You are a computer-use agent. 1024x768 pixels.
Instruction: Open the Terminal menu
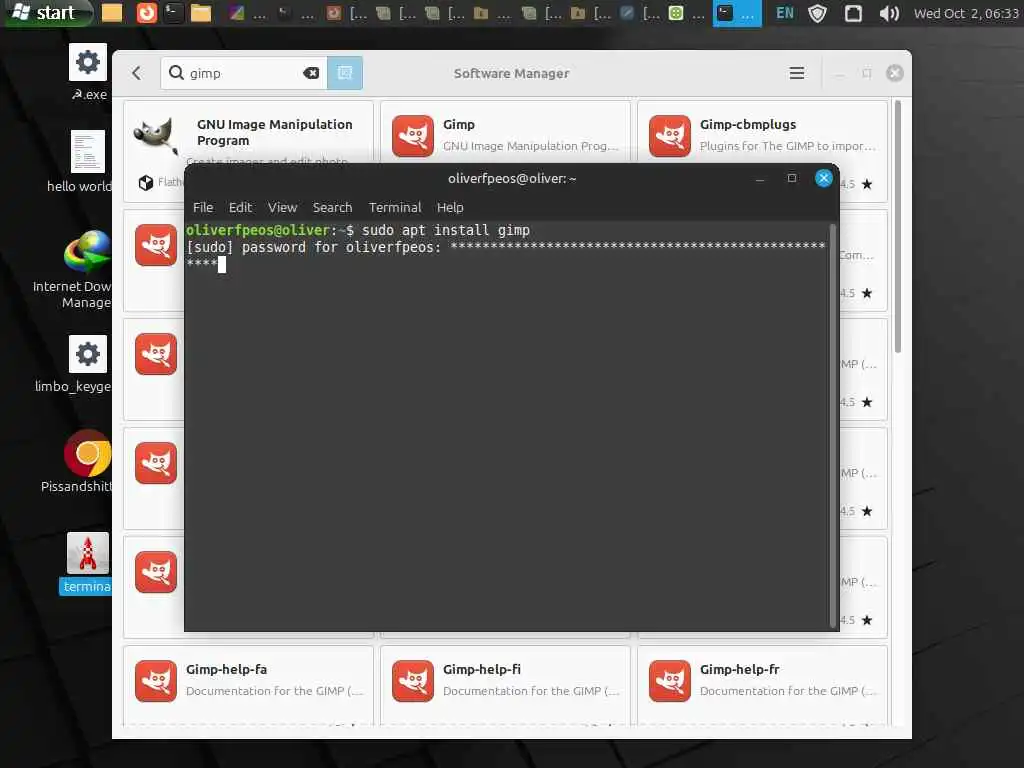[x=395, y=208]
